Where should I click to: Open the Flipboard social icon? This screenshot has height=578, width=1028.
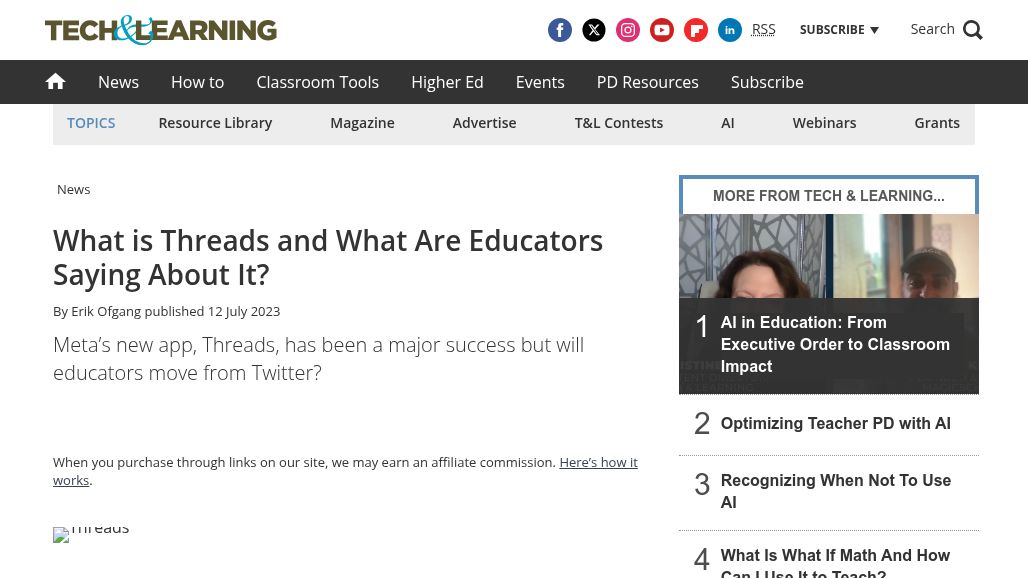[x=696, y=30]
